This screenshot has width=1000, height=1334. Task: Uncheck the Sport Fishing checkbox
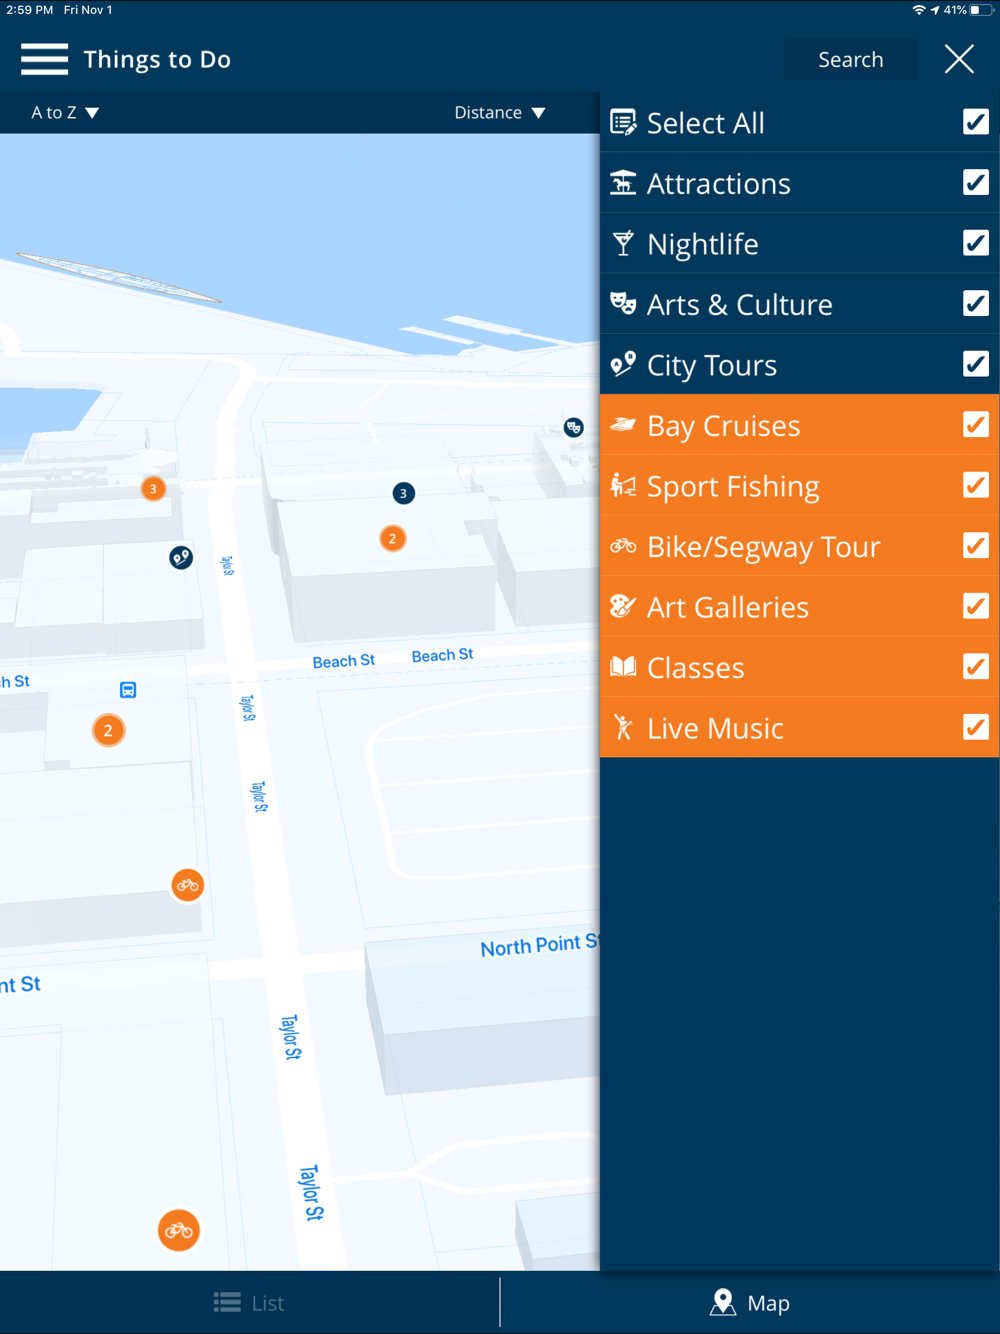point(976,485)
